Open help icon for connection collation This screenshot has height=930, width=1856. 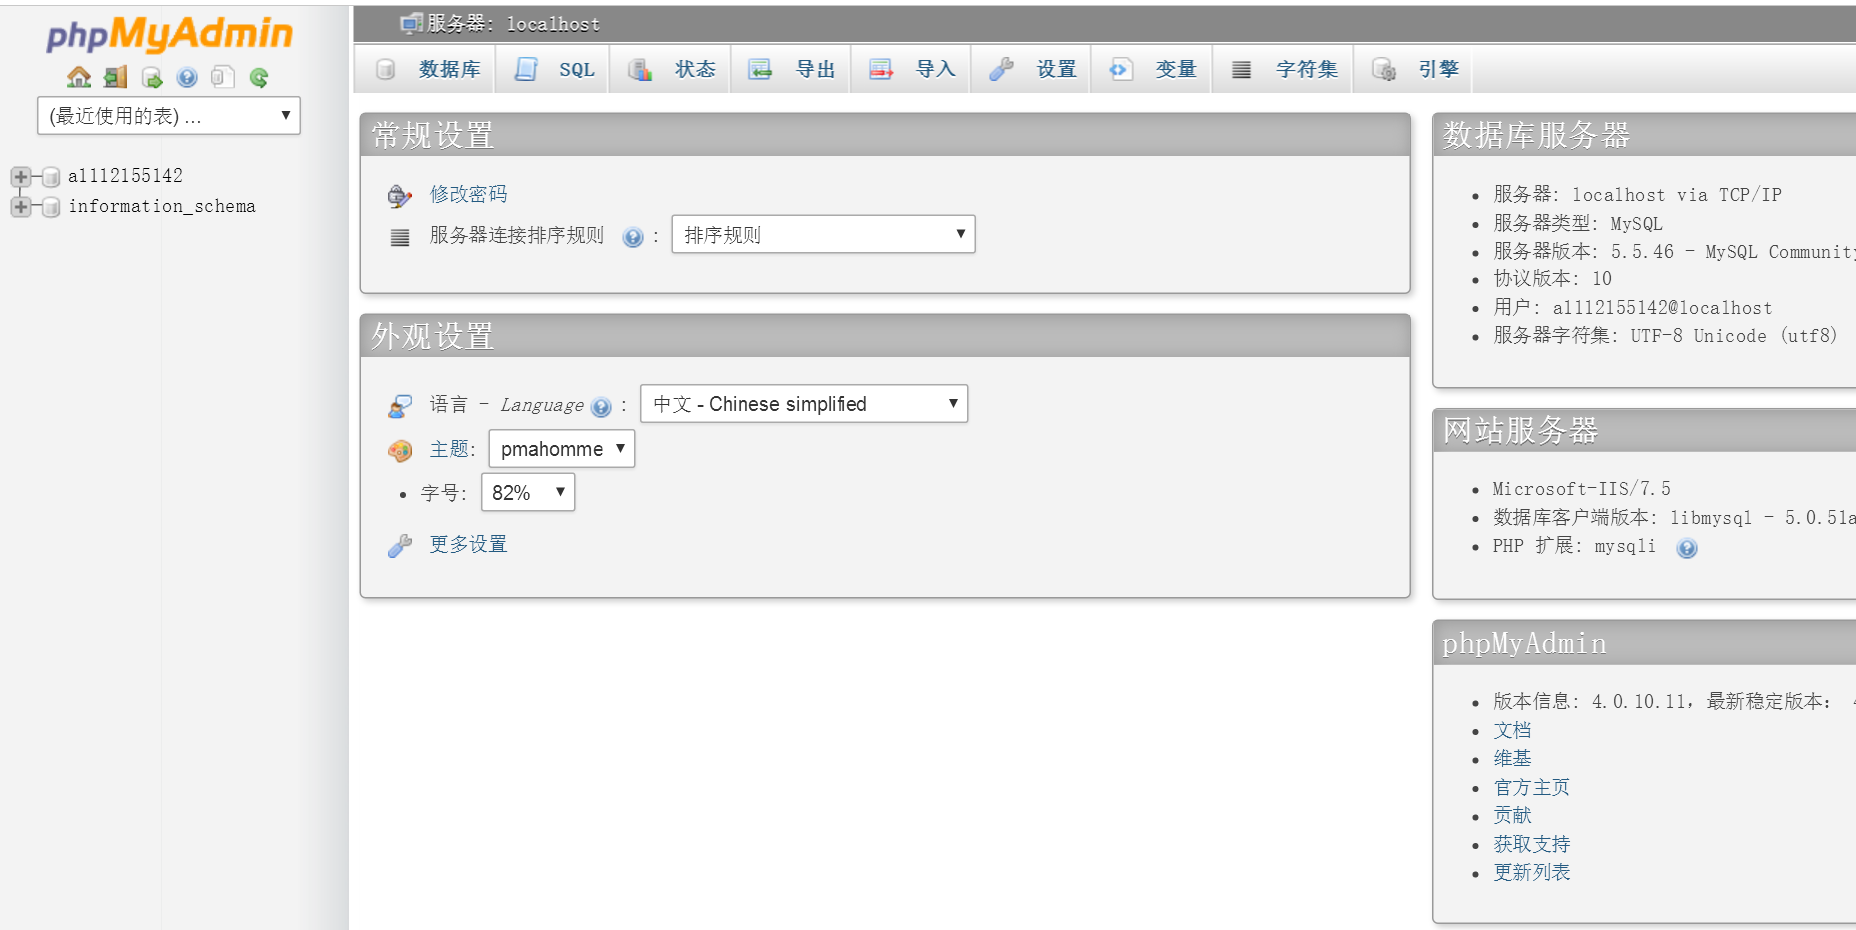pyautogui.click(x=632, y=237)
